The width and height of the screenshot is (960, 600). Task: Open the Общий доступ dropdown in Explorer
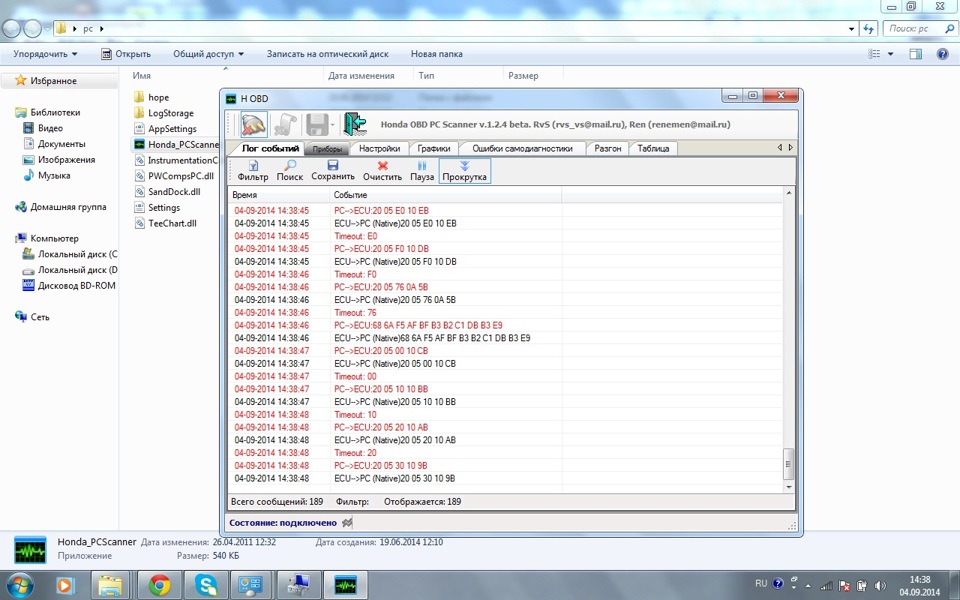[208, 54]
